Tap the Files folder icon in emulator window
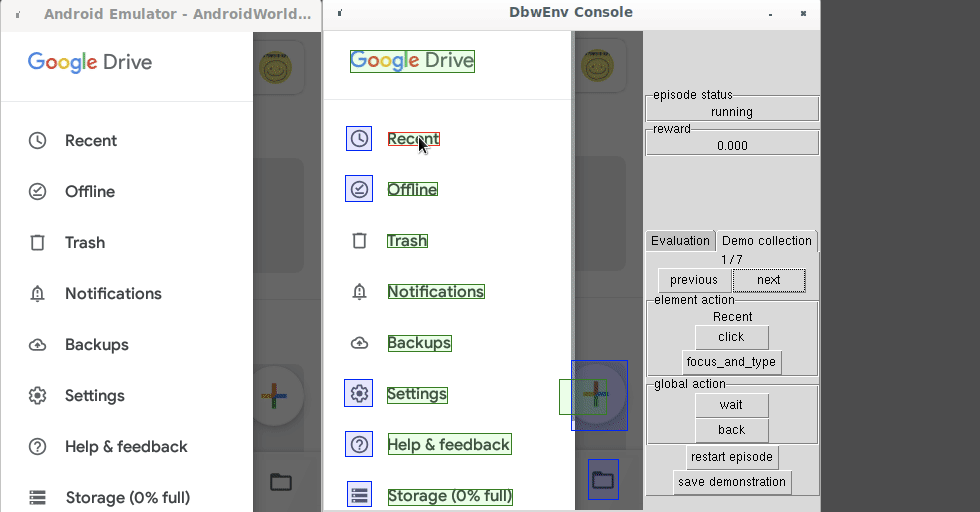 [281, 482]
